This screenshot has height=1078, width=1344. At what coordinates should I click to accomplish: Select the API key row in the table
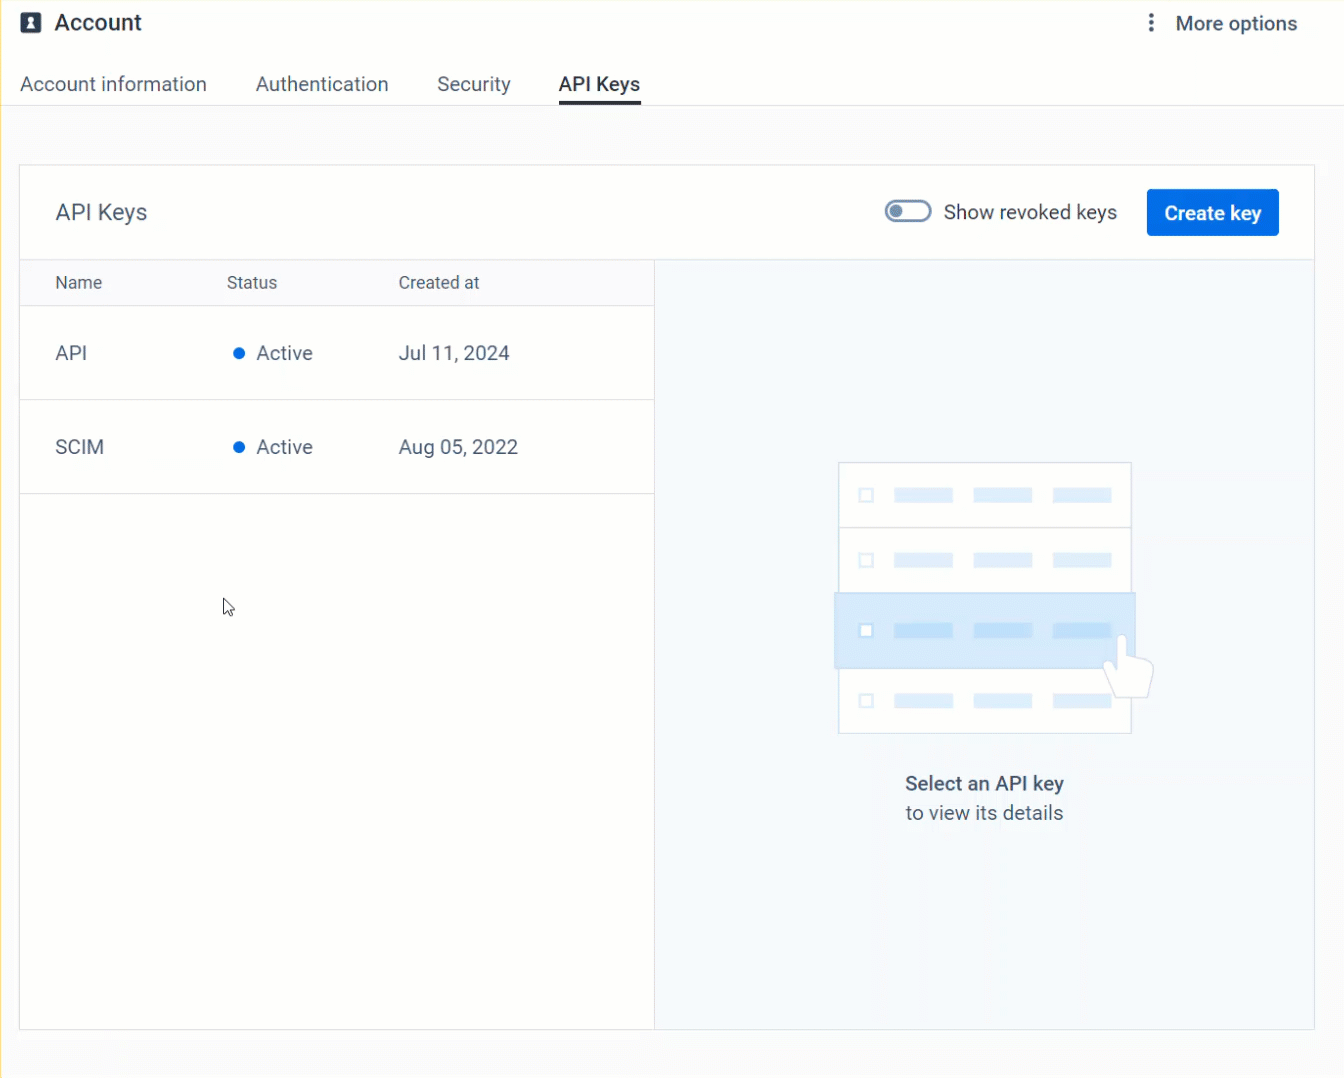[x=336, y=353]
